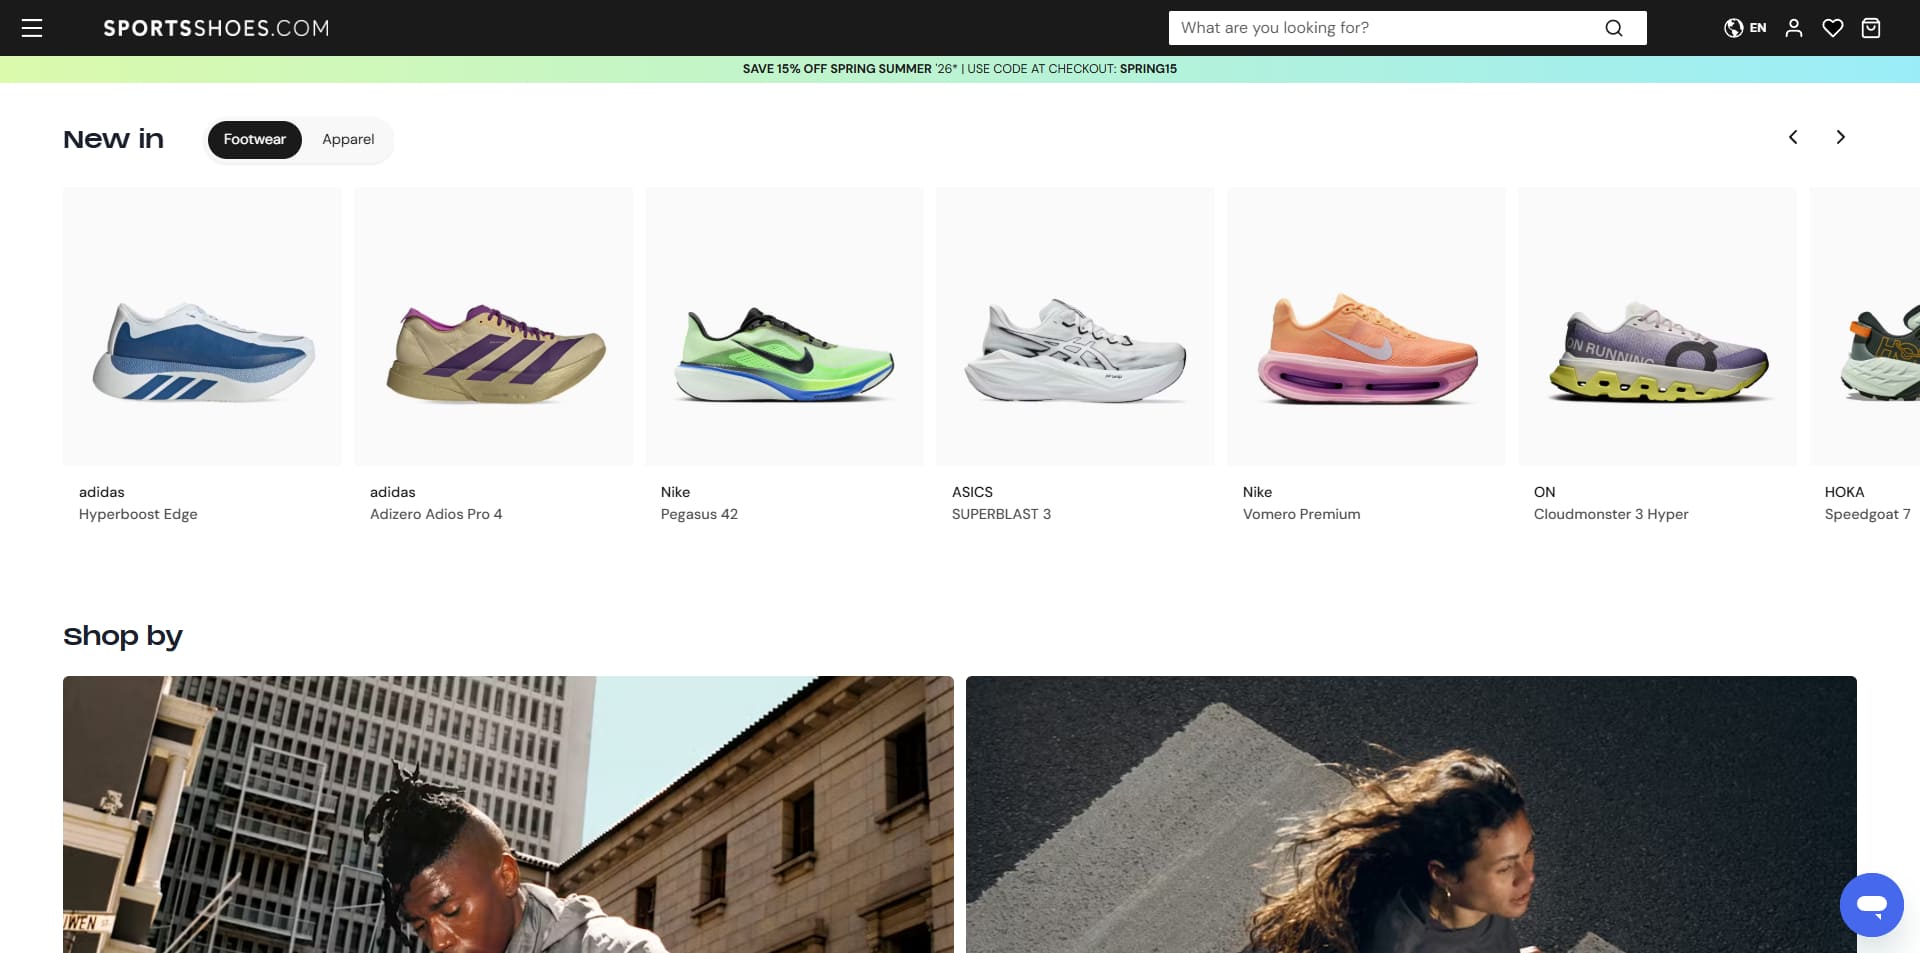Open adidas Hyperboost Edge shoe image
The image size is (1920, 953).
(x=202, y=326)
